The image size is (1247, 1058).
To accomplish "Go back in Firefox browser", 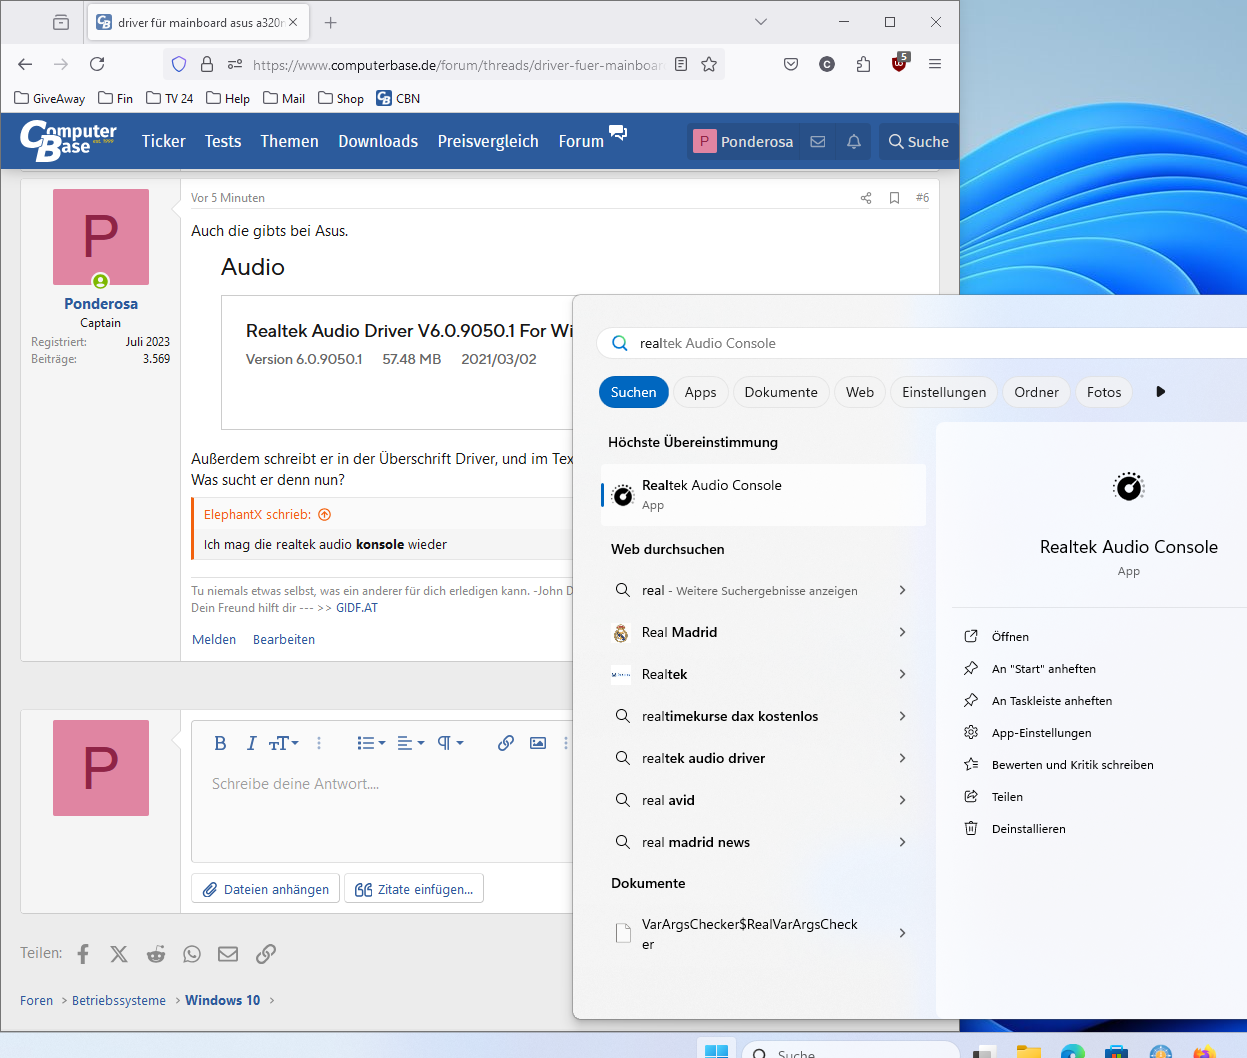I will [25, 64].
